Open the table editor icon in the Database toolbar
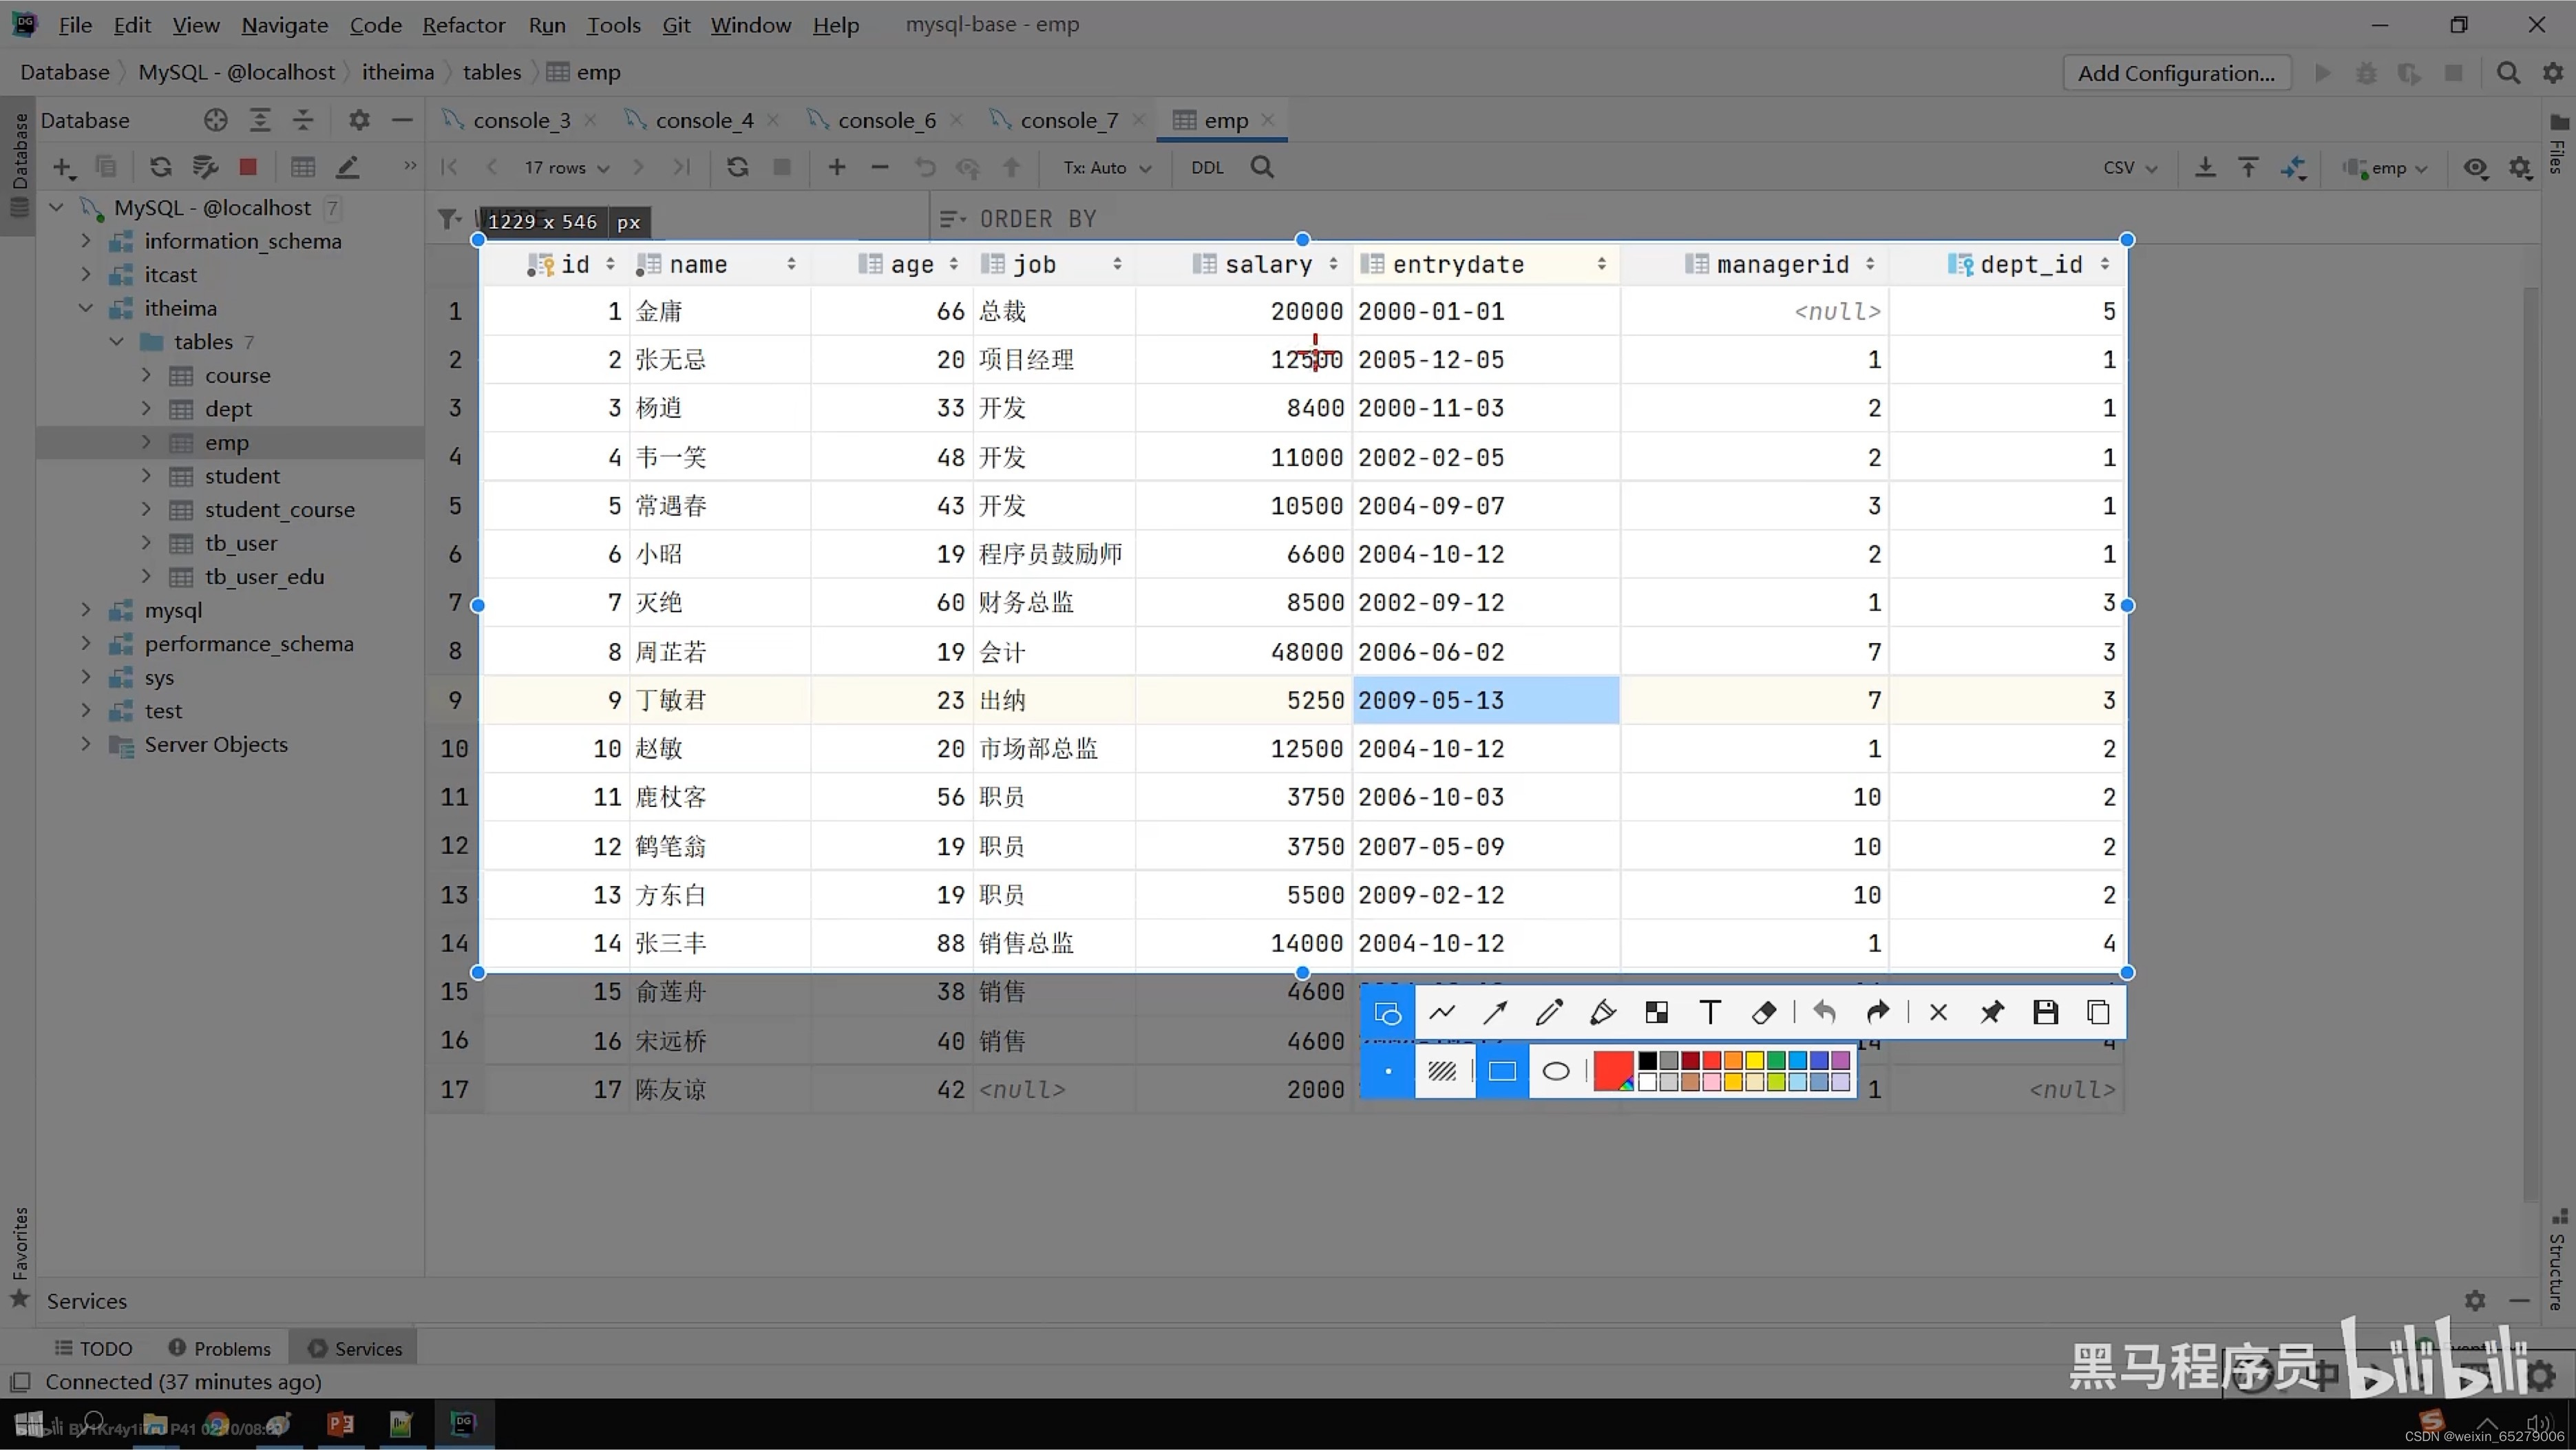2576x1450 pixels. click(x=302, y=167)
